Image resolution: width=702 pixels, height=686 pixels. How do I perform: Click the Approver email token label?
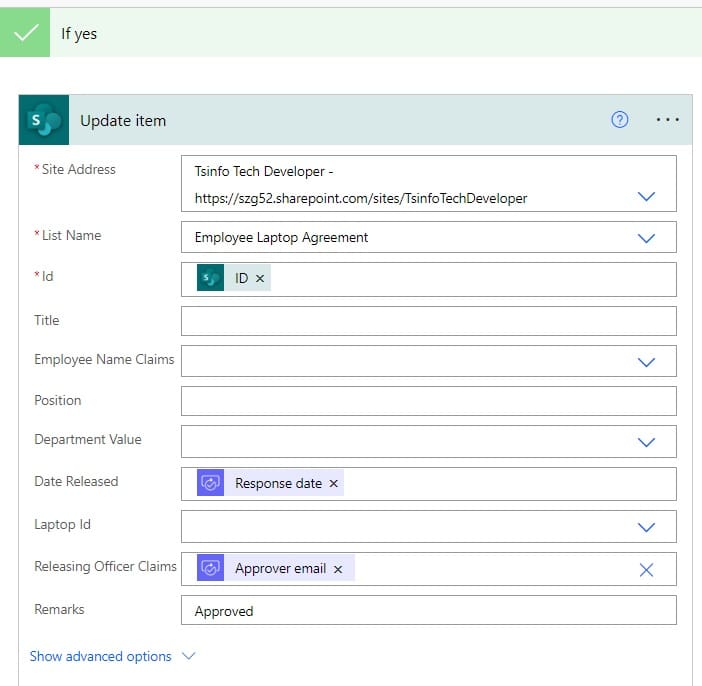coord(281,569)
